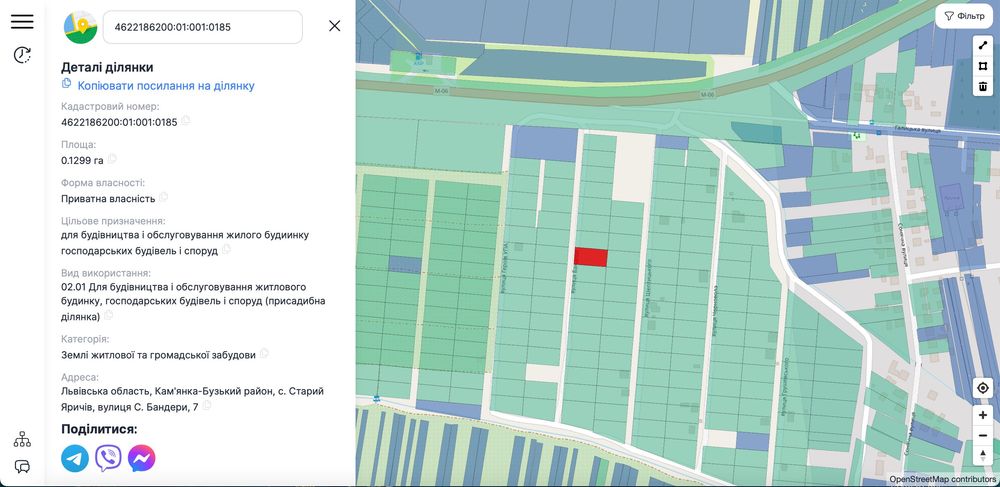Screen dimensions: 1000x487
Task: Copy the area value 0.1299 га
Action: (112, 159)
